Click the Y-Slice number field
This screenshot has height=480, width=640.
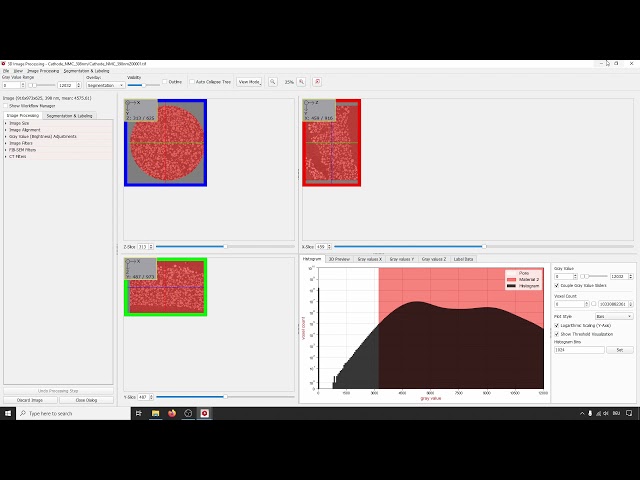coord(145,397)
